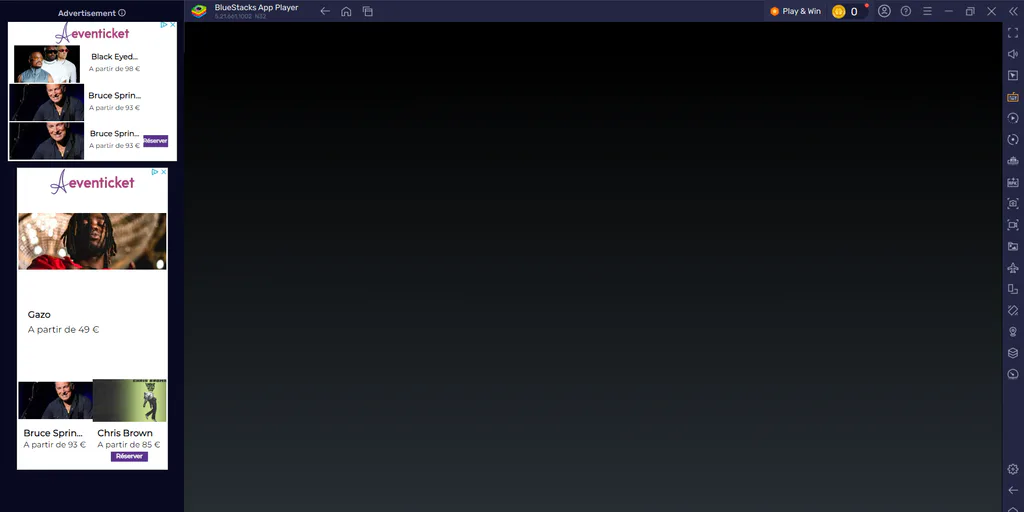Click the resize window devices icon
Viewport: 1024px width, 512px height.
(1013, 289)
